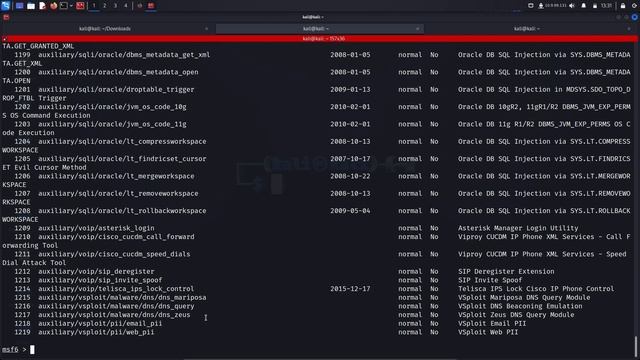Lock the screen via padlock icon
This screenshot has width=640, height=360.
pos(623,6)
